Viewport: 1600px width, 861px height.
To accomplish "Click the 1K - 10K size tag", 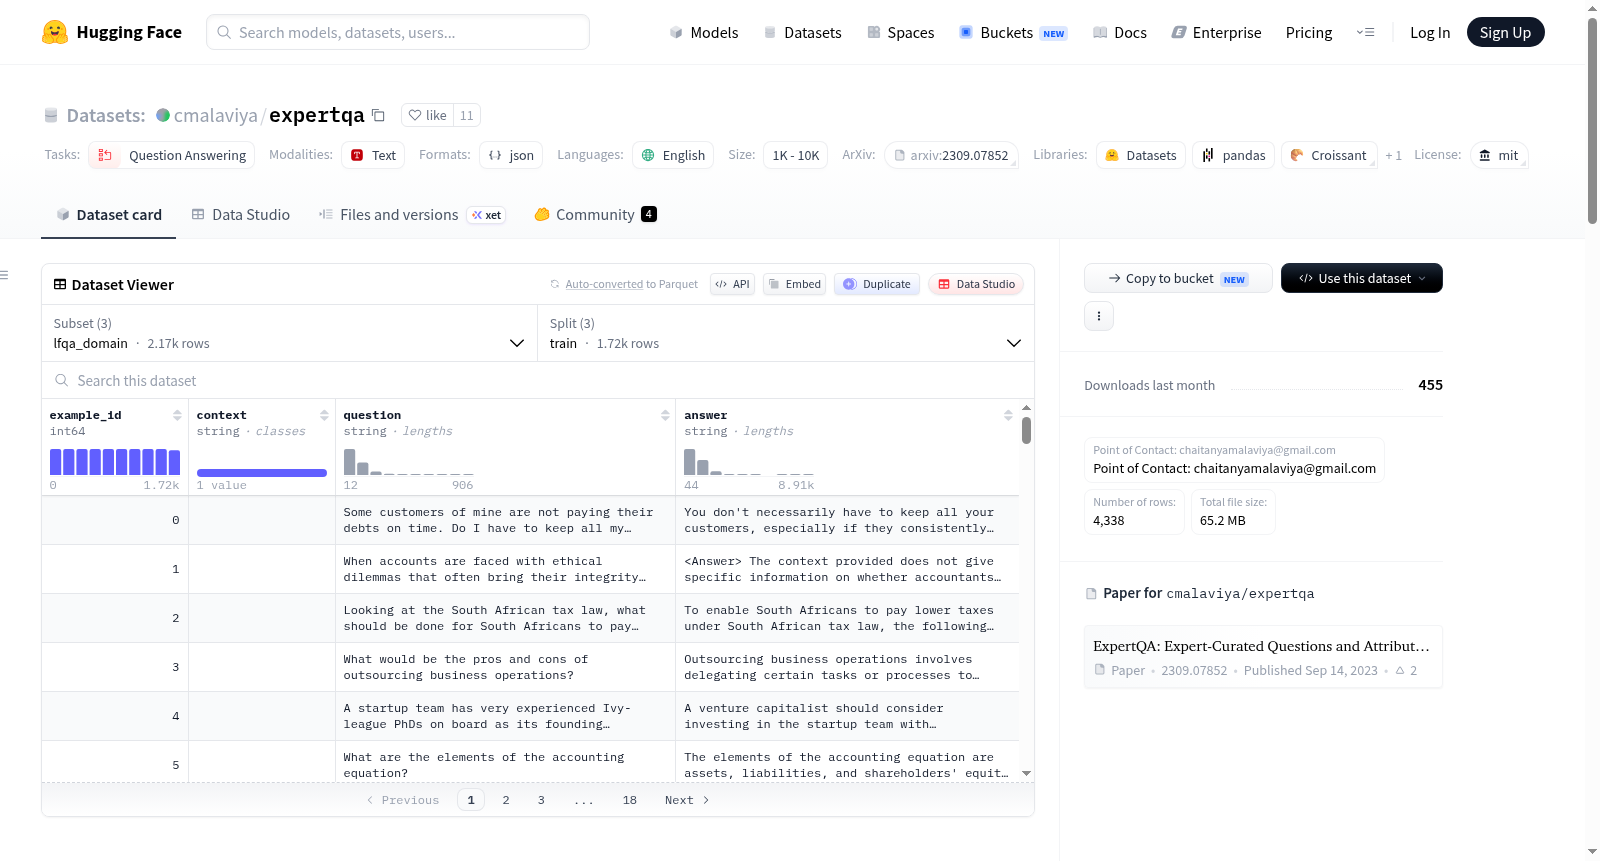I will [795, 155].
